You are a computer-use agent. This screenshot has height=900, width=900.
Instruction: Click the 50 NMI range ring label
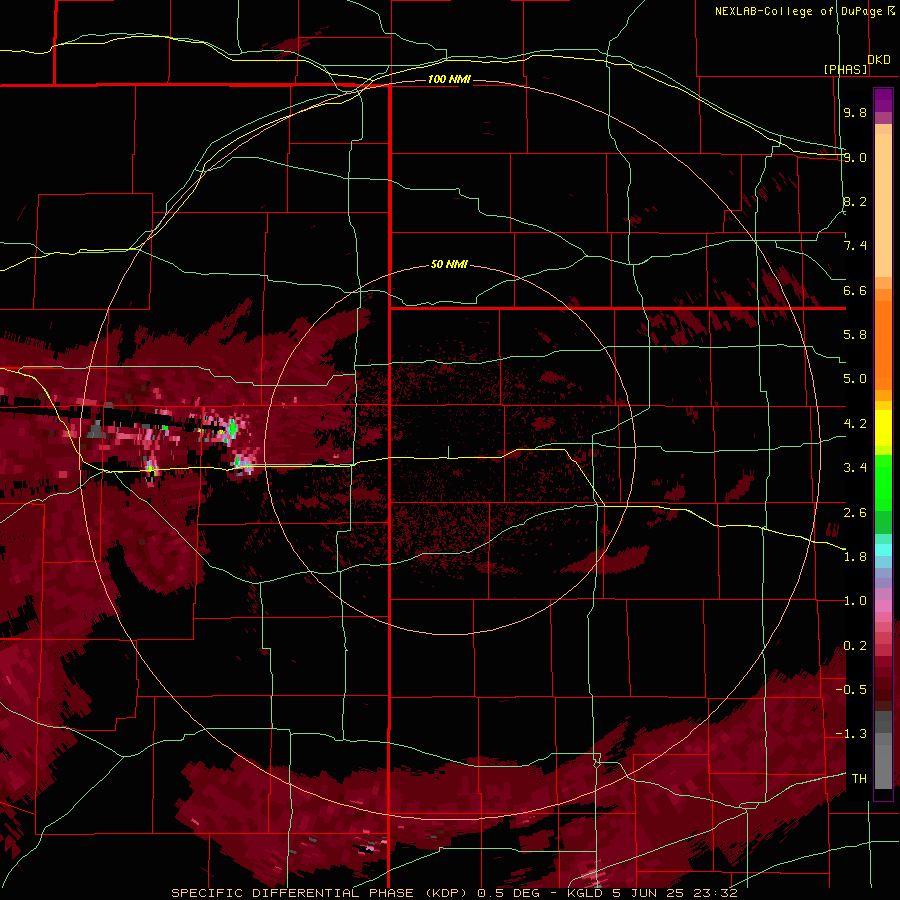point(449,264)
